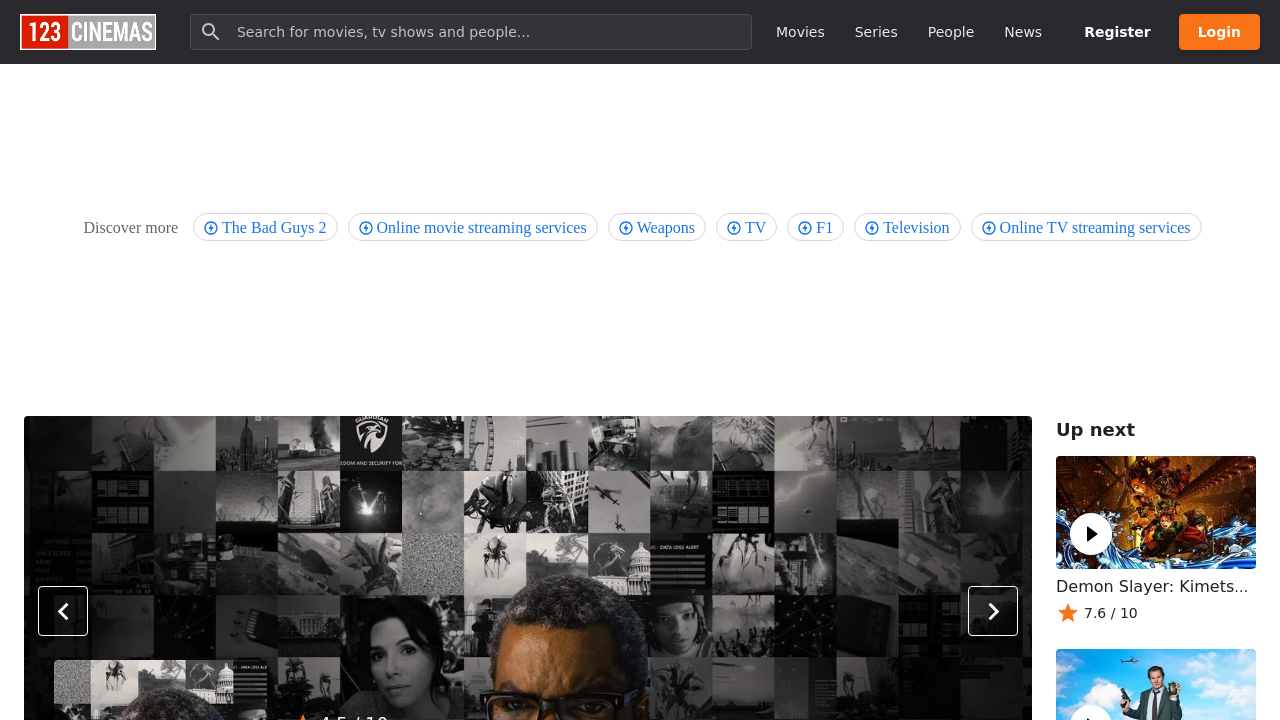
Task: Click the small poster thumbnail in slider
Action: point(160,690)
